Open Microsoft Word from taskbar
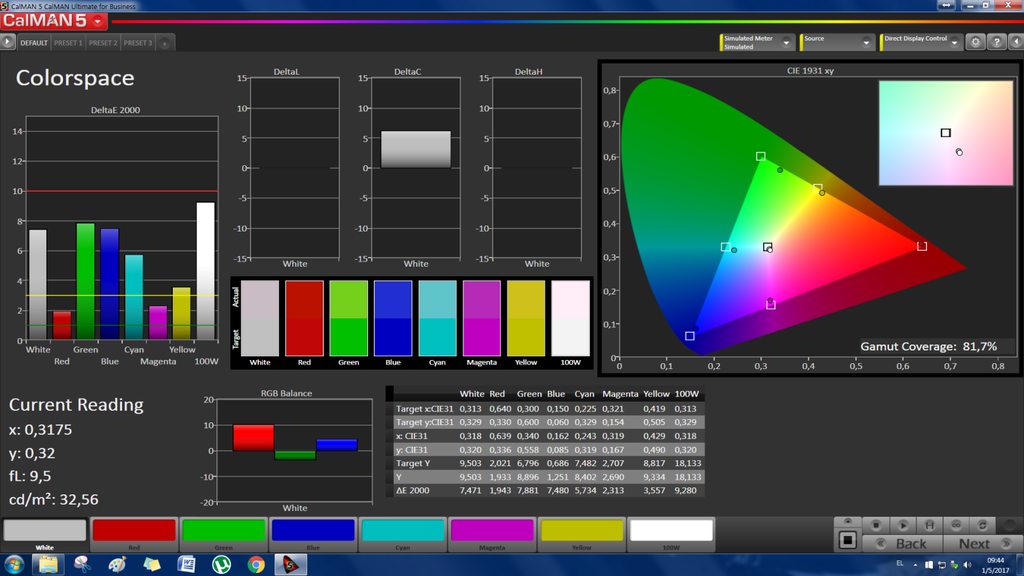Viewport: 1024px width, 576px height. (187, 564)
